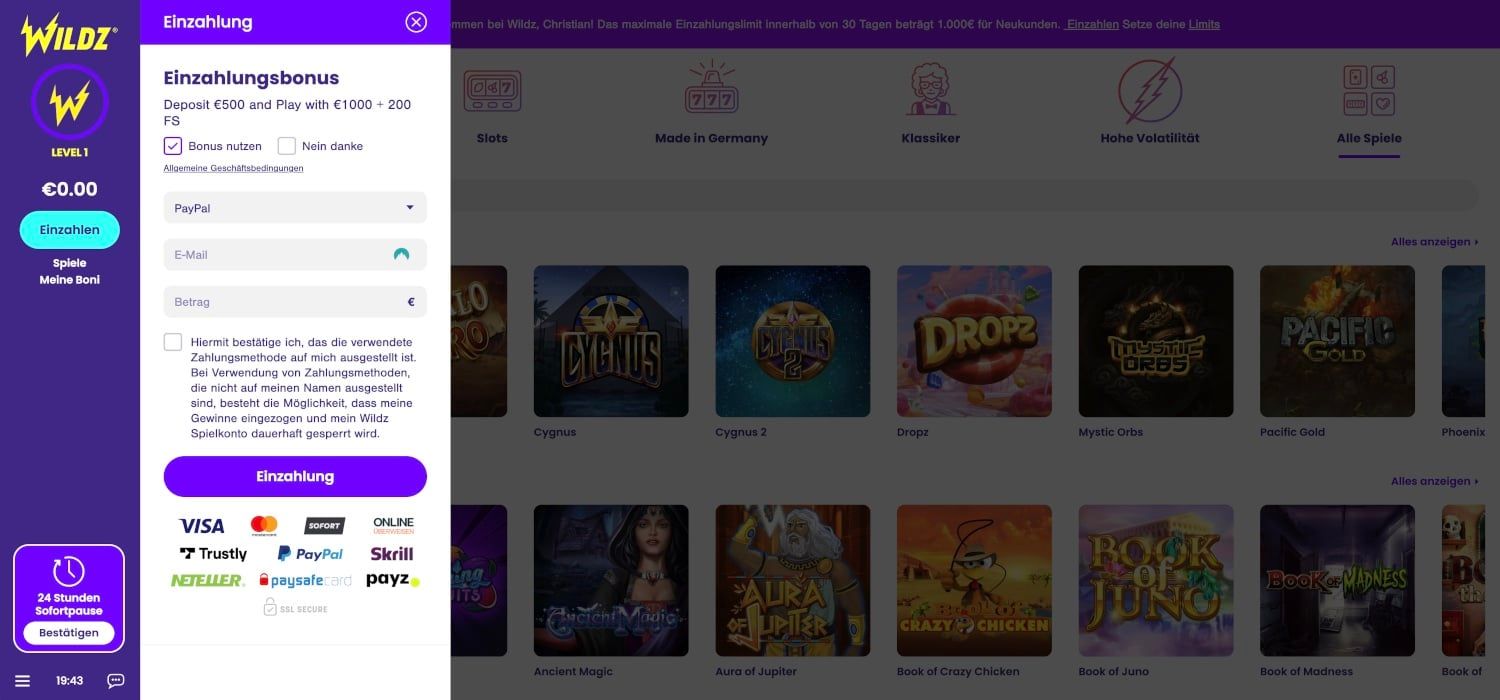Screen dimensions: 1500x700
Task: Click the Skrill payment icon
Action: click(x=391, y=553)
